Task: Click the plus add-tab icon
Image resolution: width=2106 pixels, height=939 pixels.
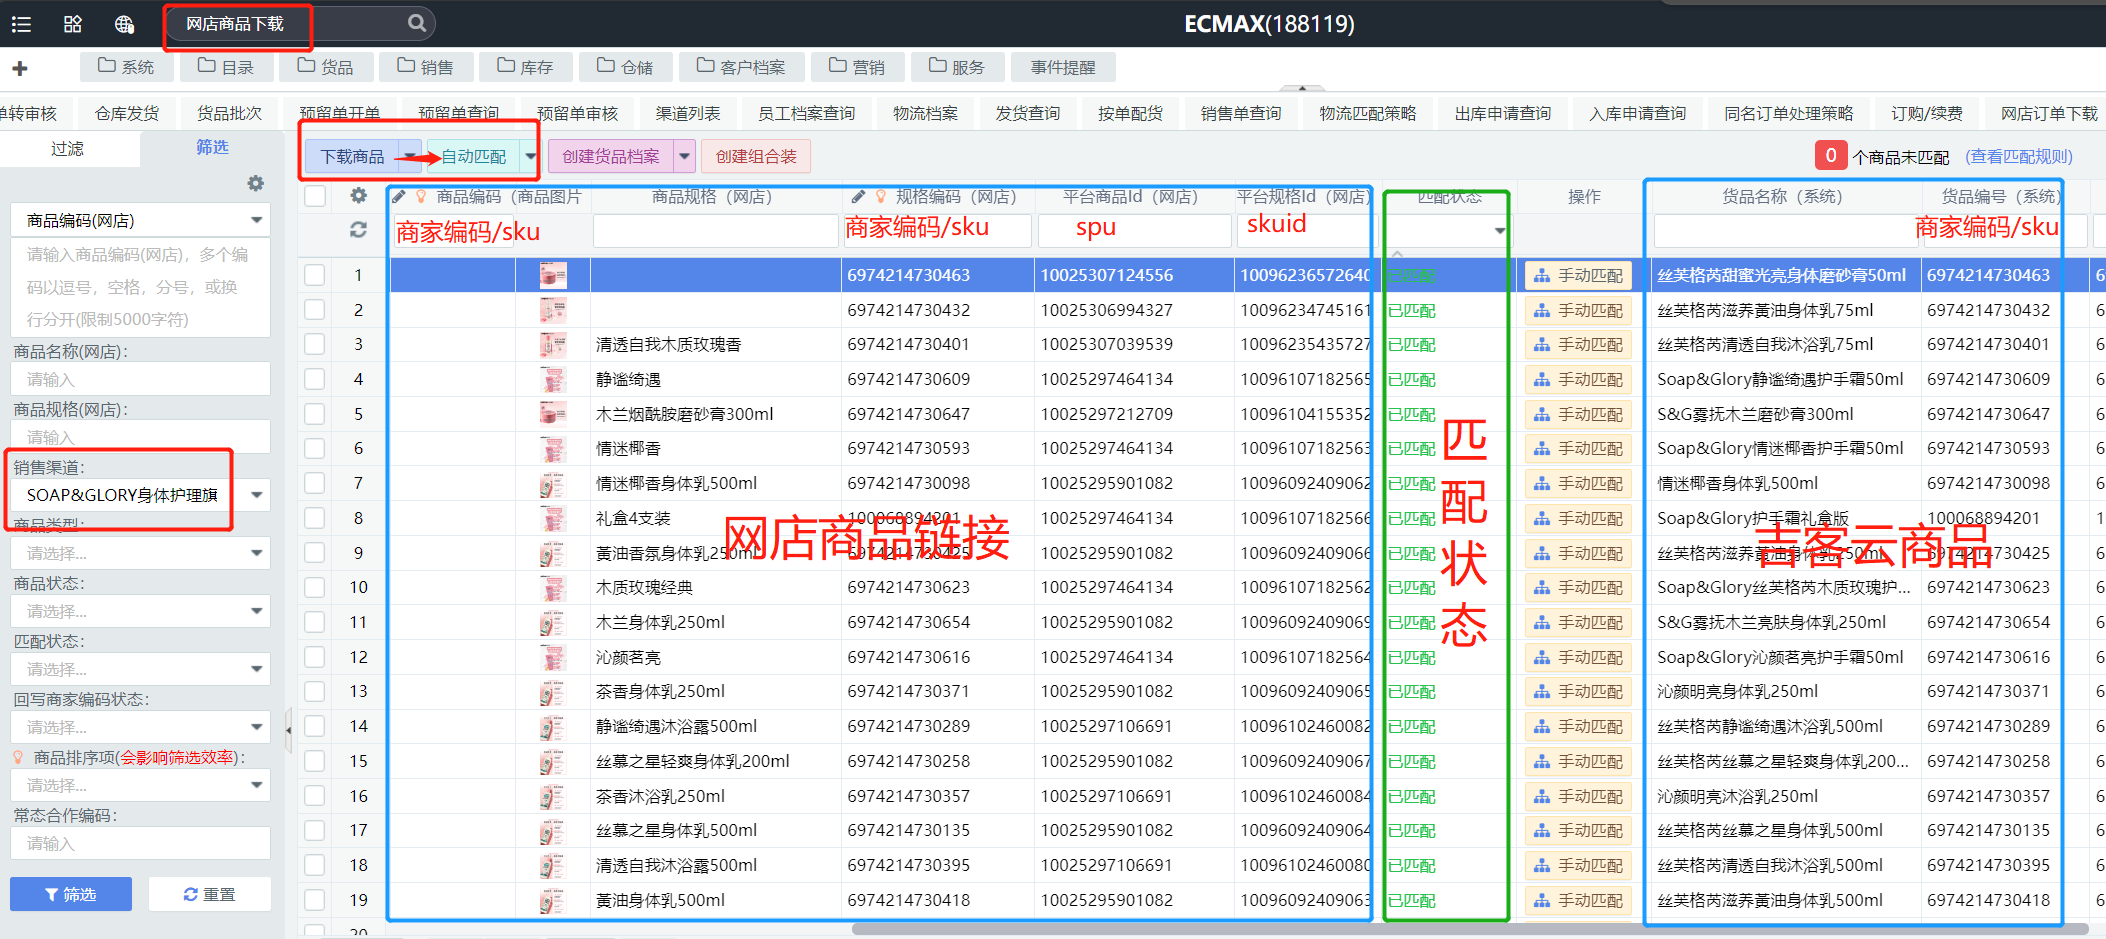Action: [19, 68]
